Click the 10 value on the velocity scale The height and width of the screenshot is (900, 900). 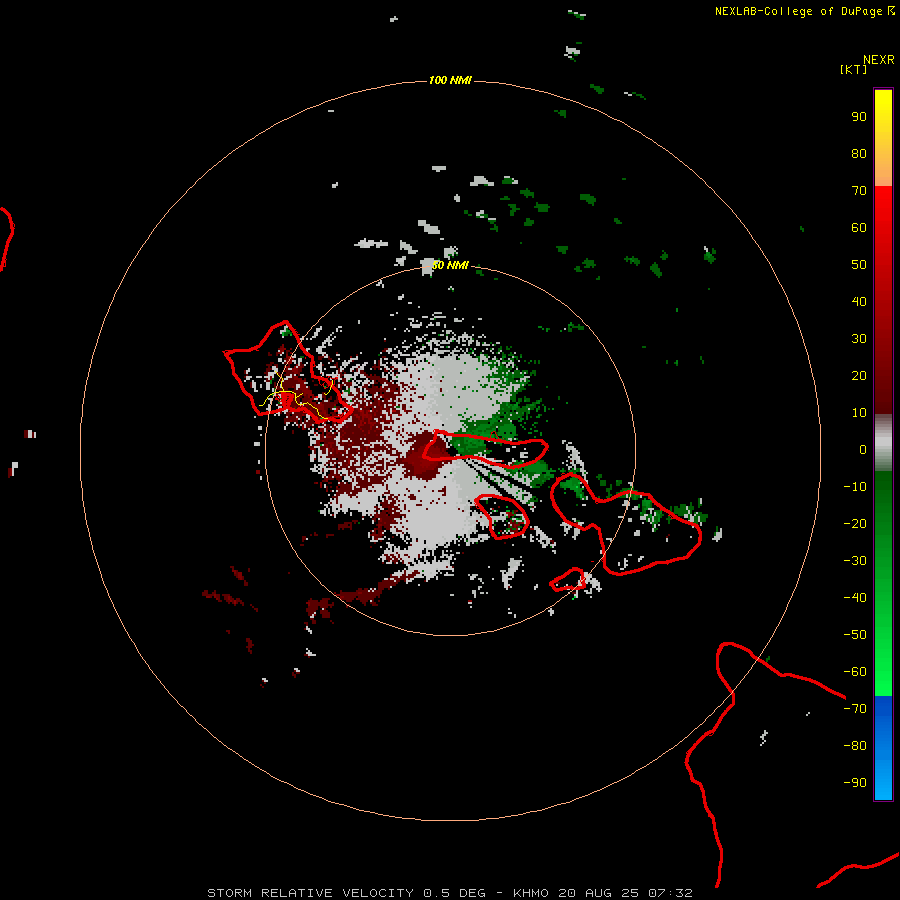[x=859, y=413]
